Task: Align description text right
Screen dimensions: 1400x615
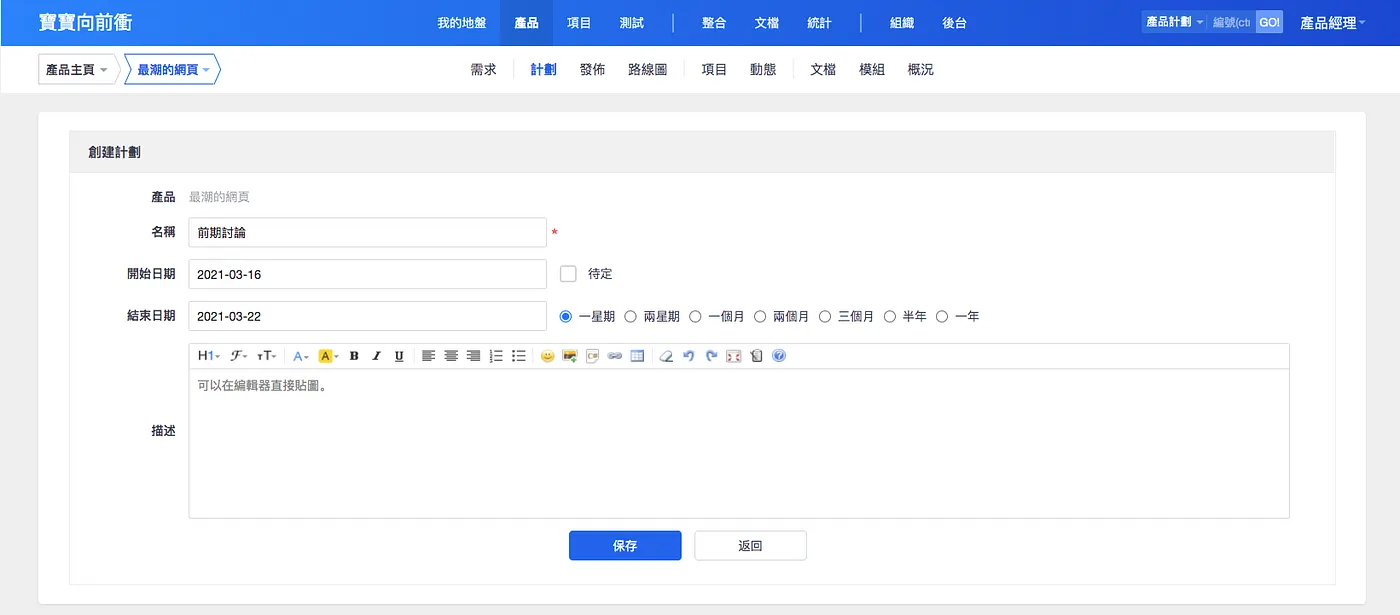Action: click(x=473, y=356)
